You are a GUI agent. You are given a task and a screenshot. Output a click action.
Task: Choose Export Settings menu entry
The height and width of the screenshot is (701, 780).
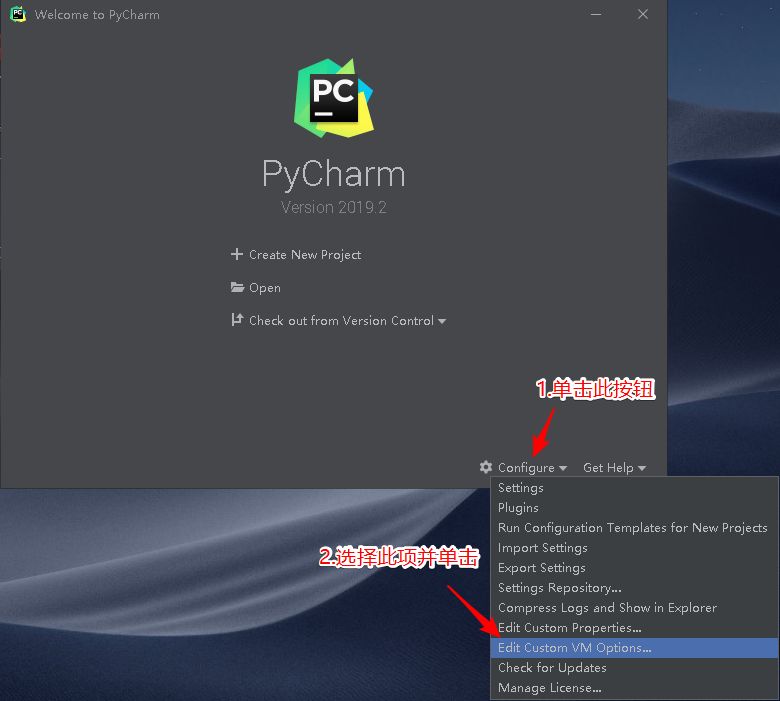coord(634,568)
